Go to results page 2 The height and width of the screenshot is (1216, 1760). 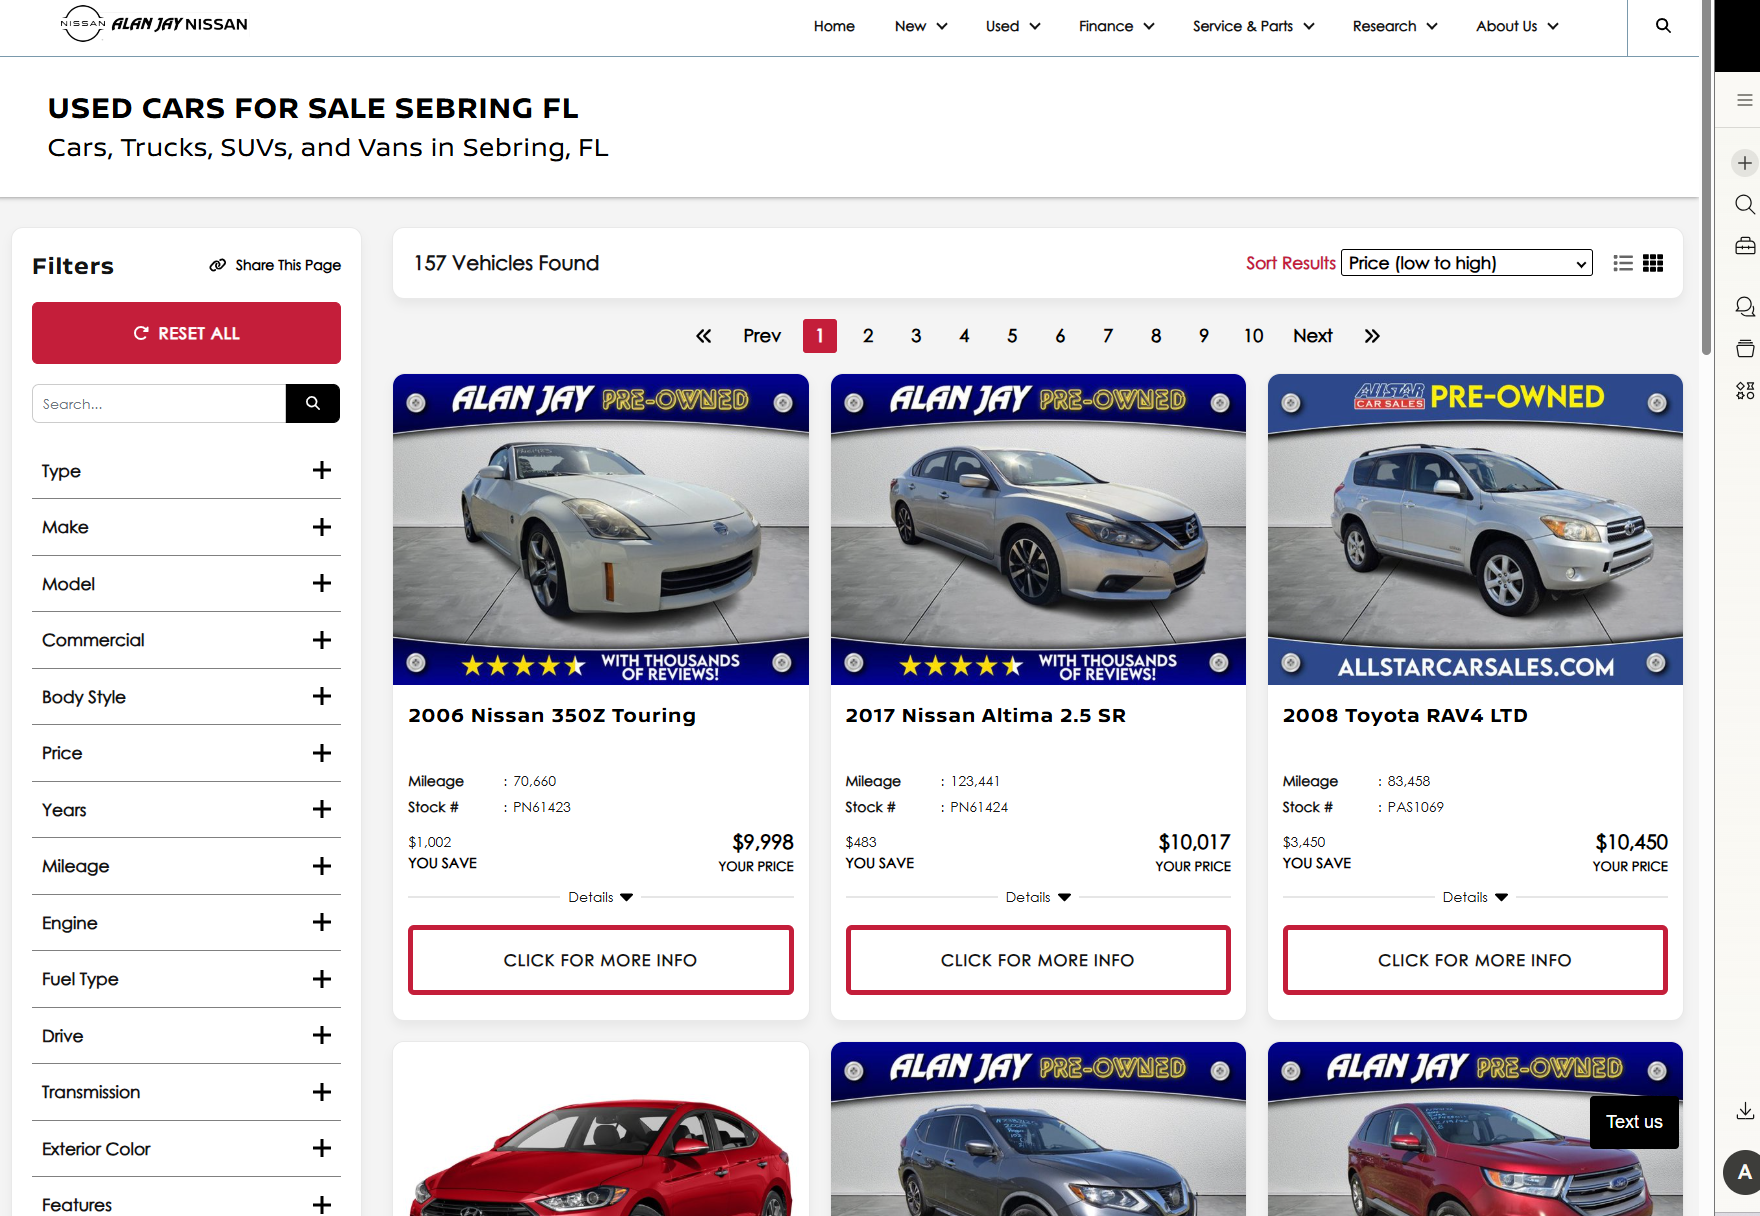pyautogui.click(x=868, y=336)
